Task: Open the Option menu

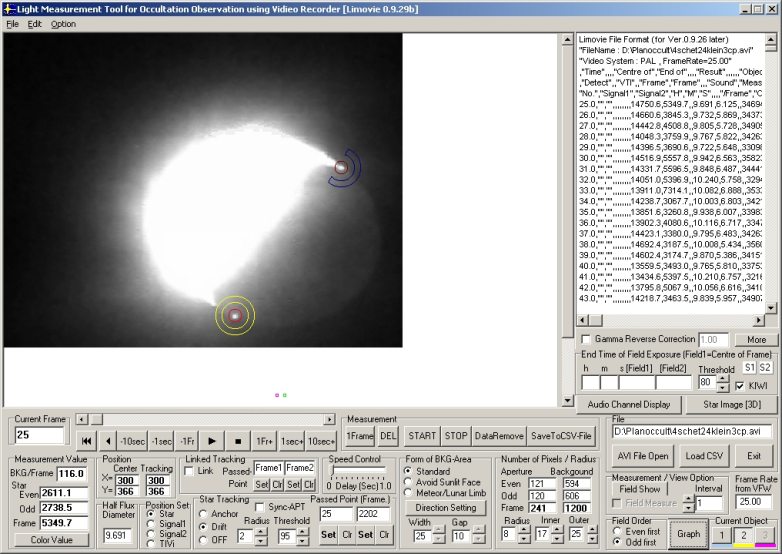Action: click(63, 23)
